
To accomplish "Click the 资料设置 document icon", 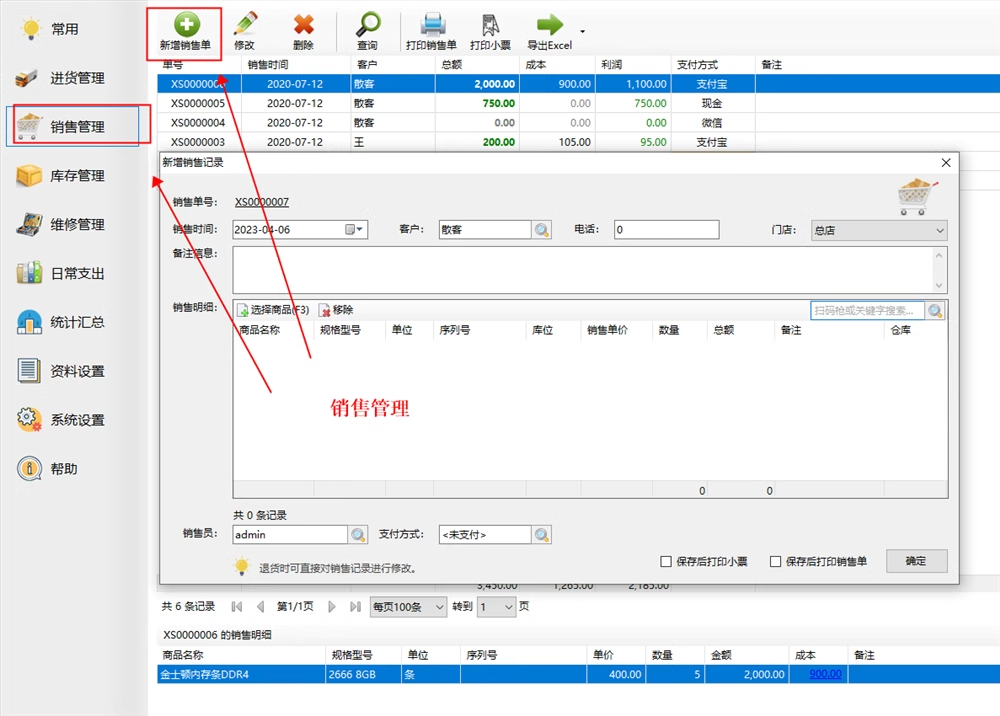I will pyautogui.click(x=29, y=370).
